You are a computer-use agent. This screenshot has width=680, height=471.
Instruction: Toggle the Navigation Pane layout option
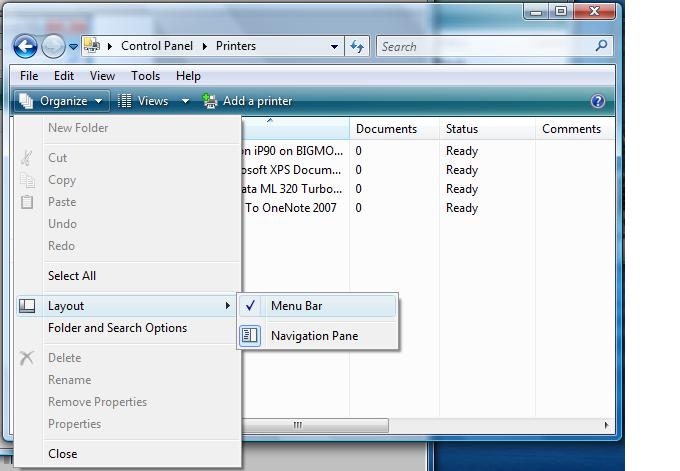[314, 336]
